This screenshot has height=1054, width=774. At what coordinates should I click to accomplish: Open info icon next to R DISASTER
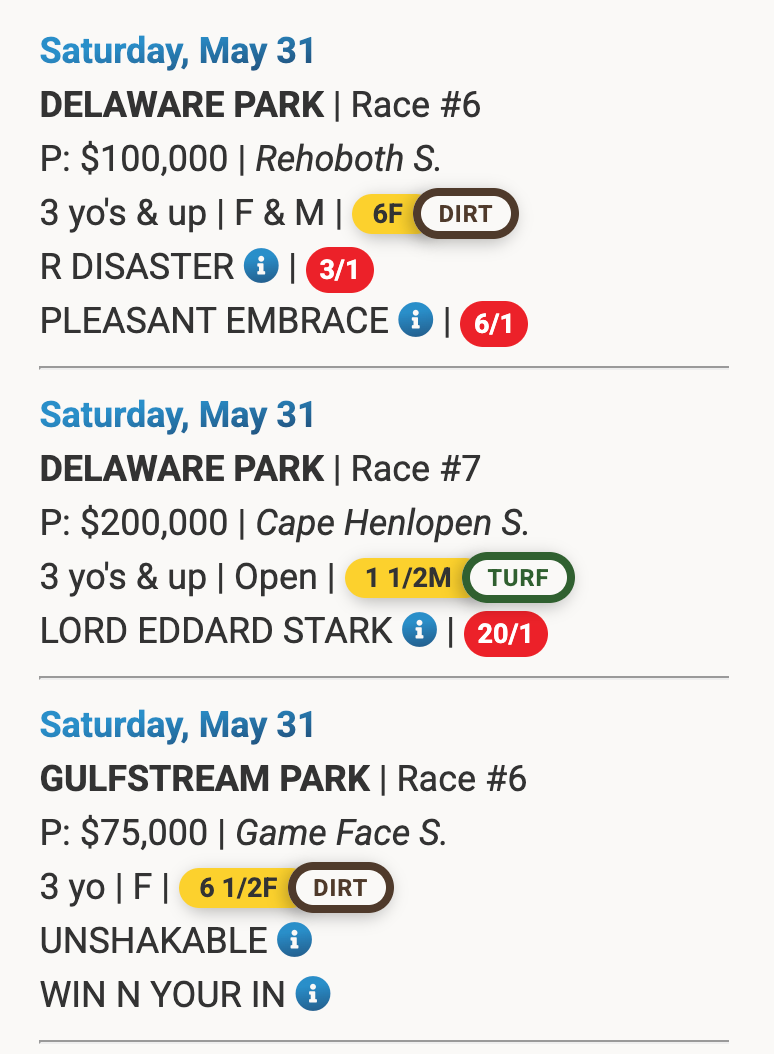click(261, 265)
